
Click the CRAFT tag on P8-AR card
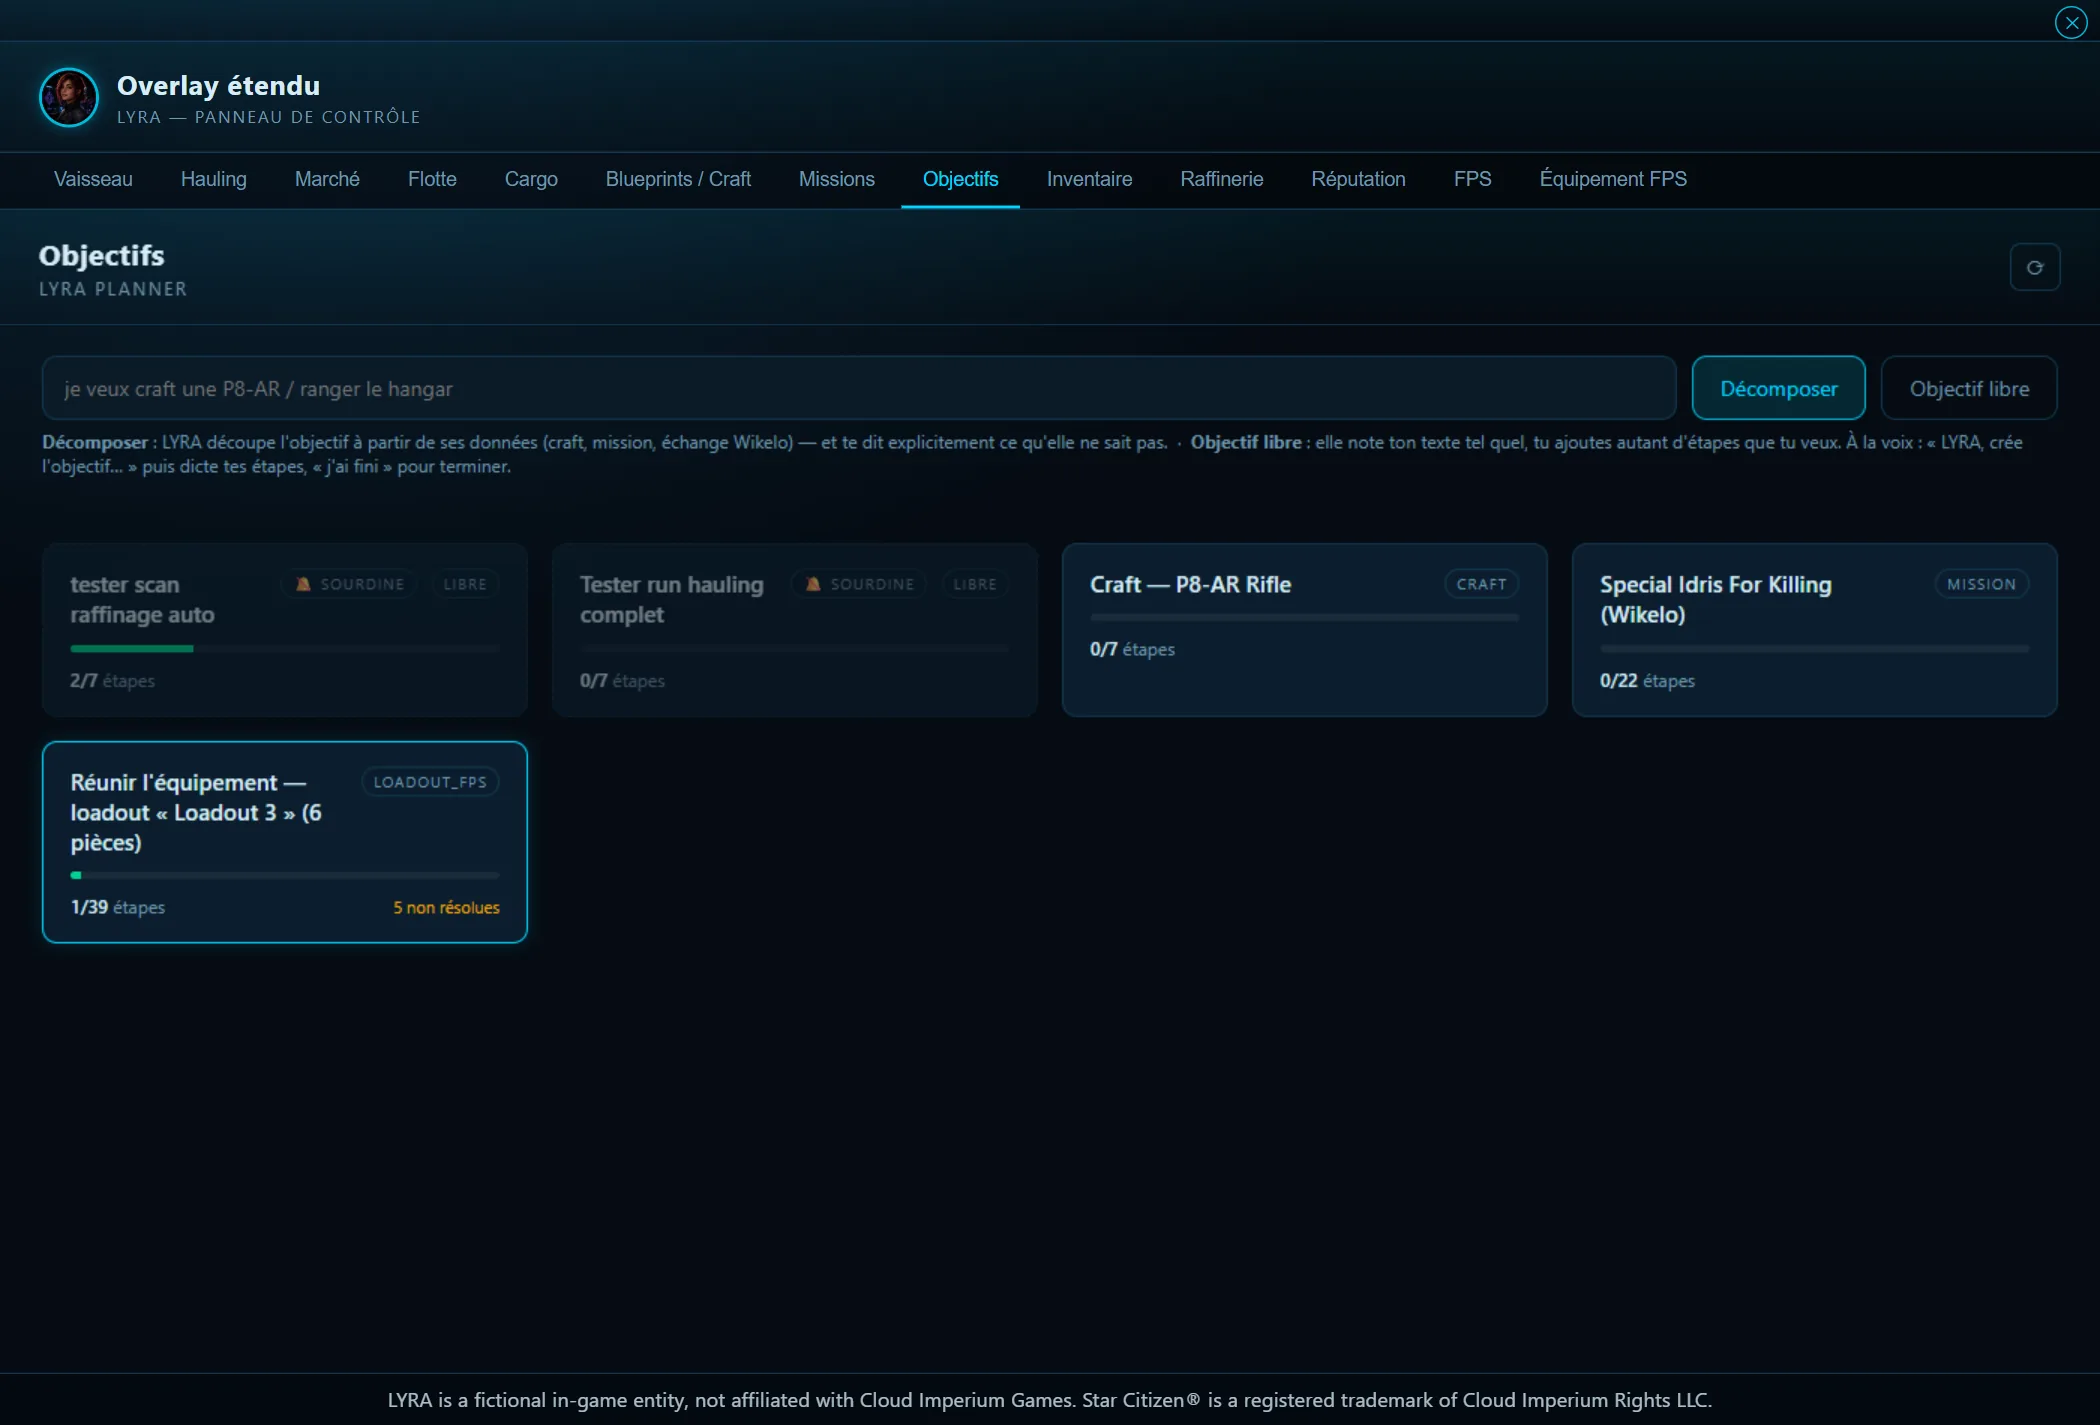coord(1481,584)
